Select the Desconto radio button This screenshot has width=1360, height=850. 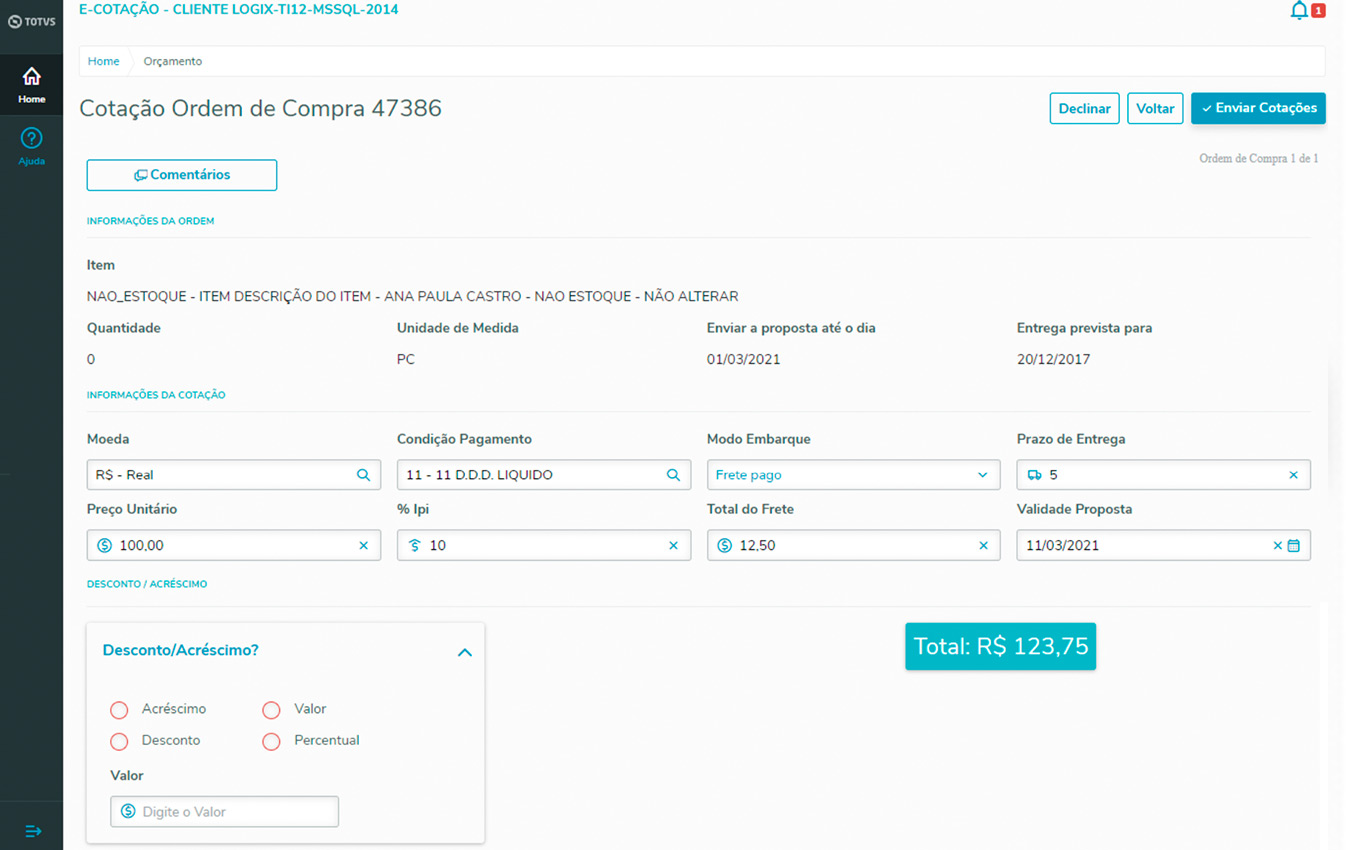click(x=119, y=742)
